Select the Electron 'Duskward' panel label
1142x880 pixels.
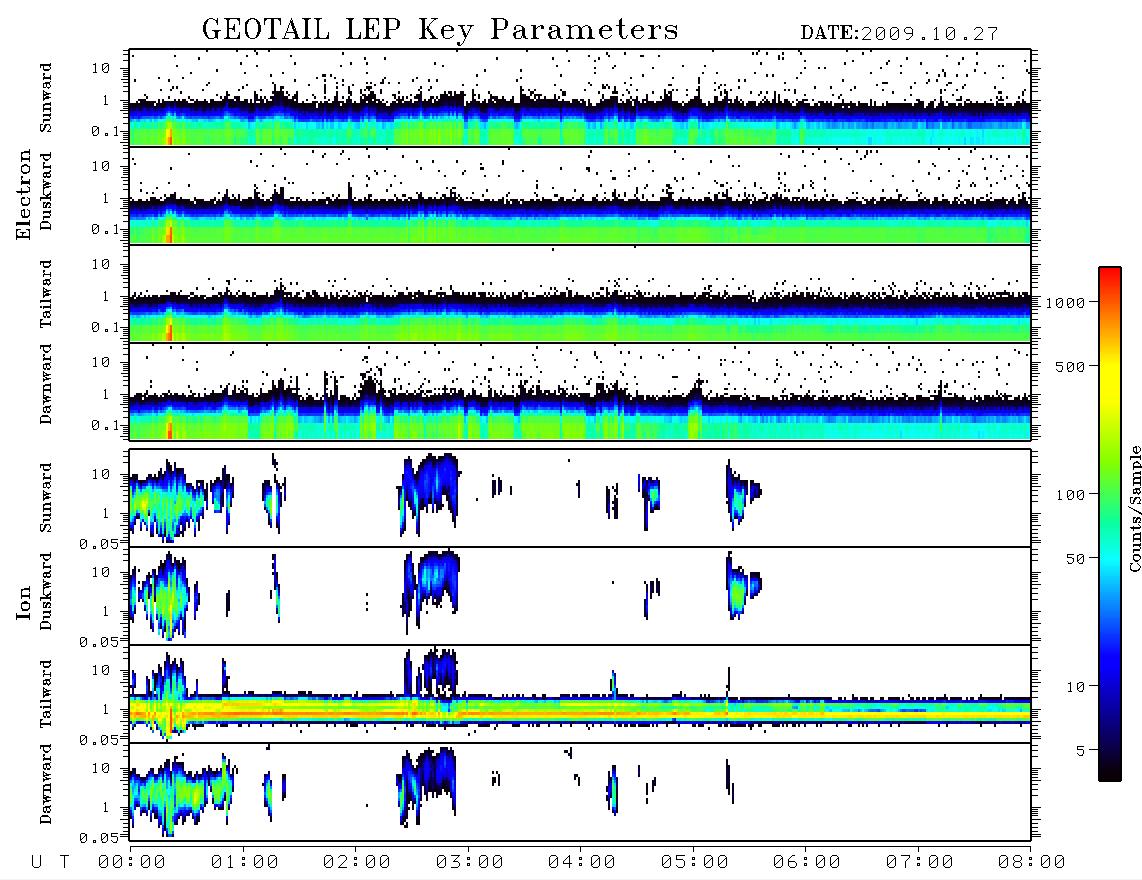tap(46, 192)
